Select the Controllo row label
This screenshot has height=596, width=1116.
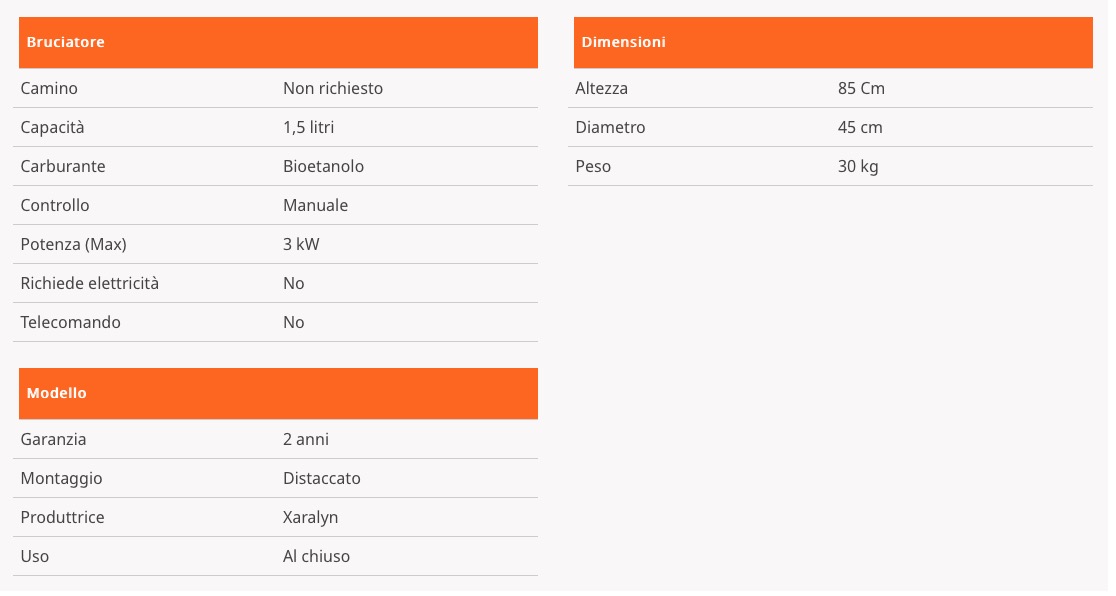pos(55,206)
